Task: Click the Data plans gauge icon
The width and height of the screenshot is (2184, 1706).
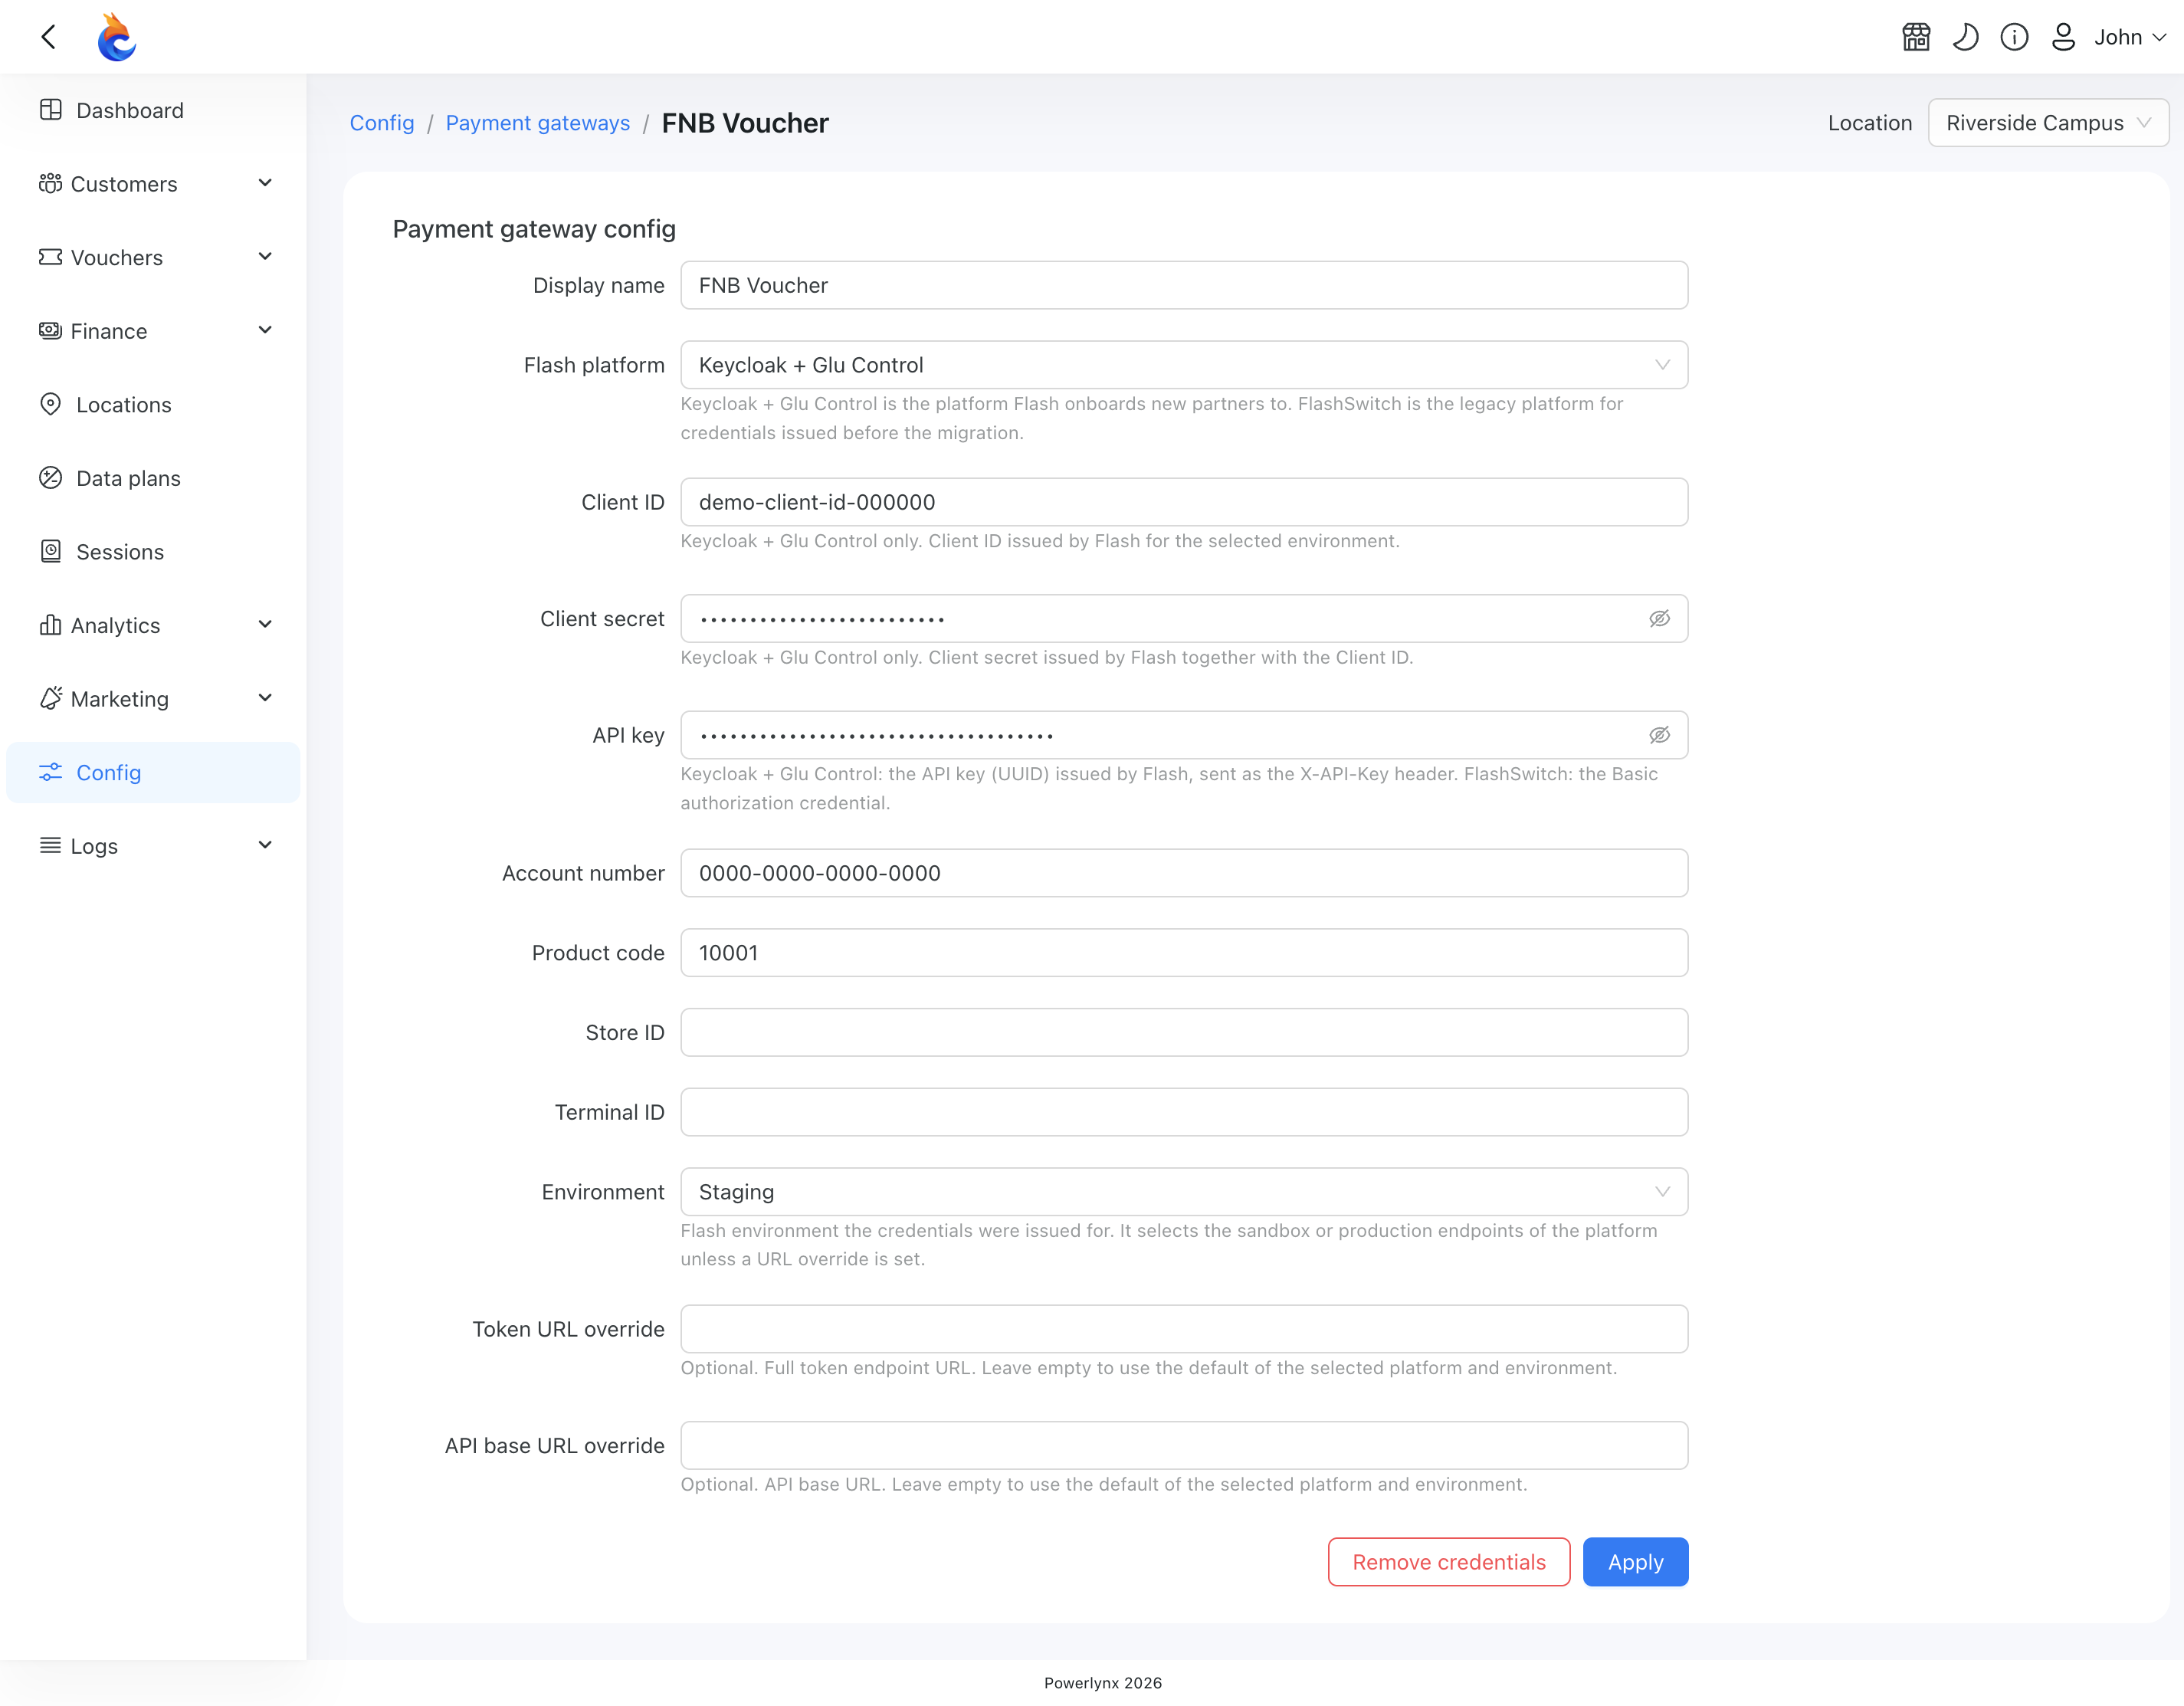Action: (x=51, y=478)
